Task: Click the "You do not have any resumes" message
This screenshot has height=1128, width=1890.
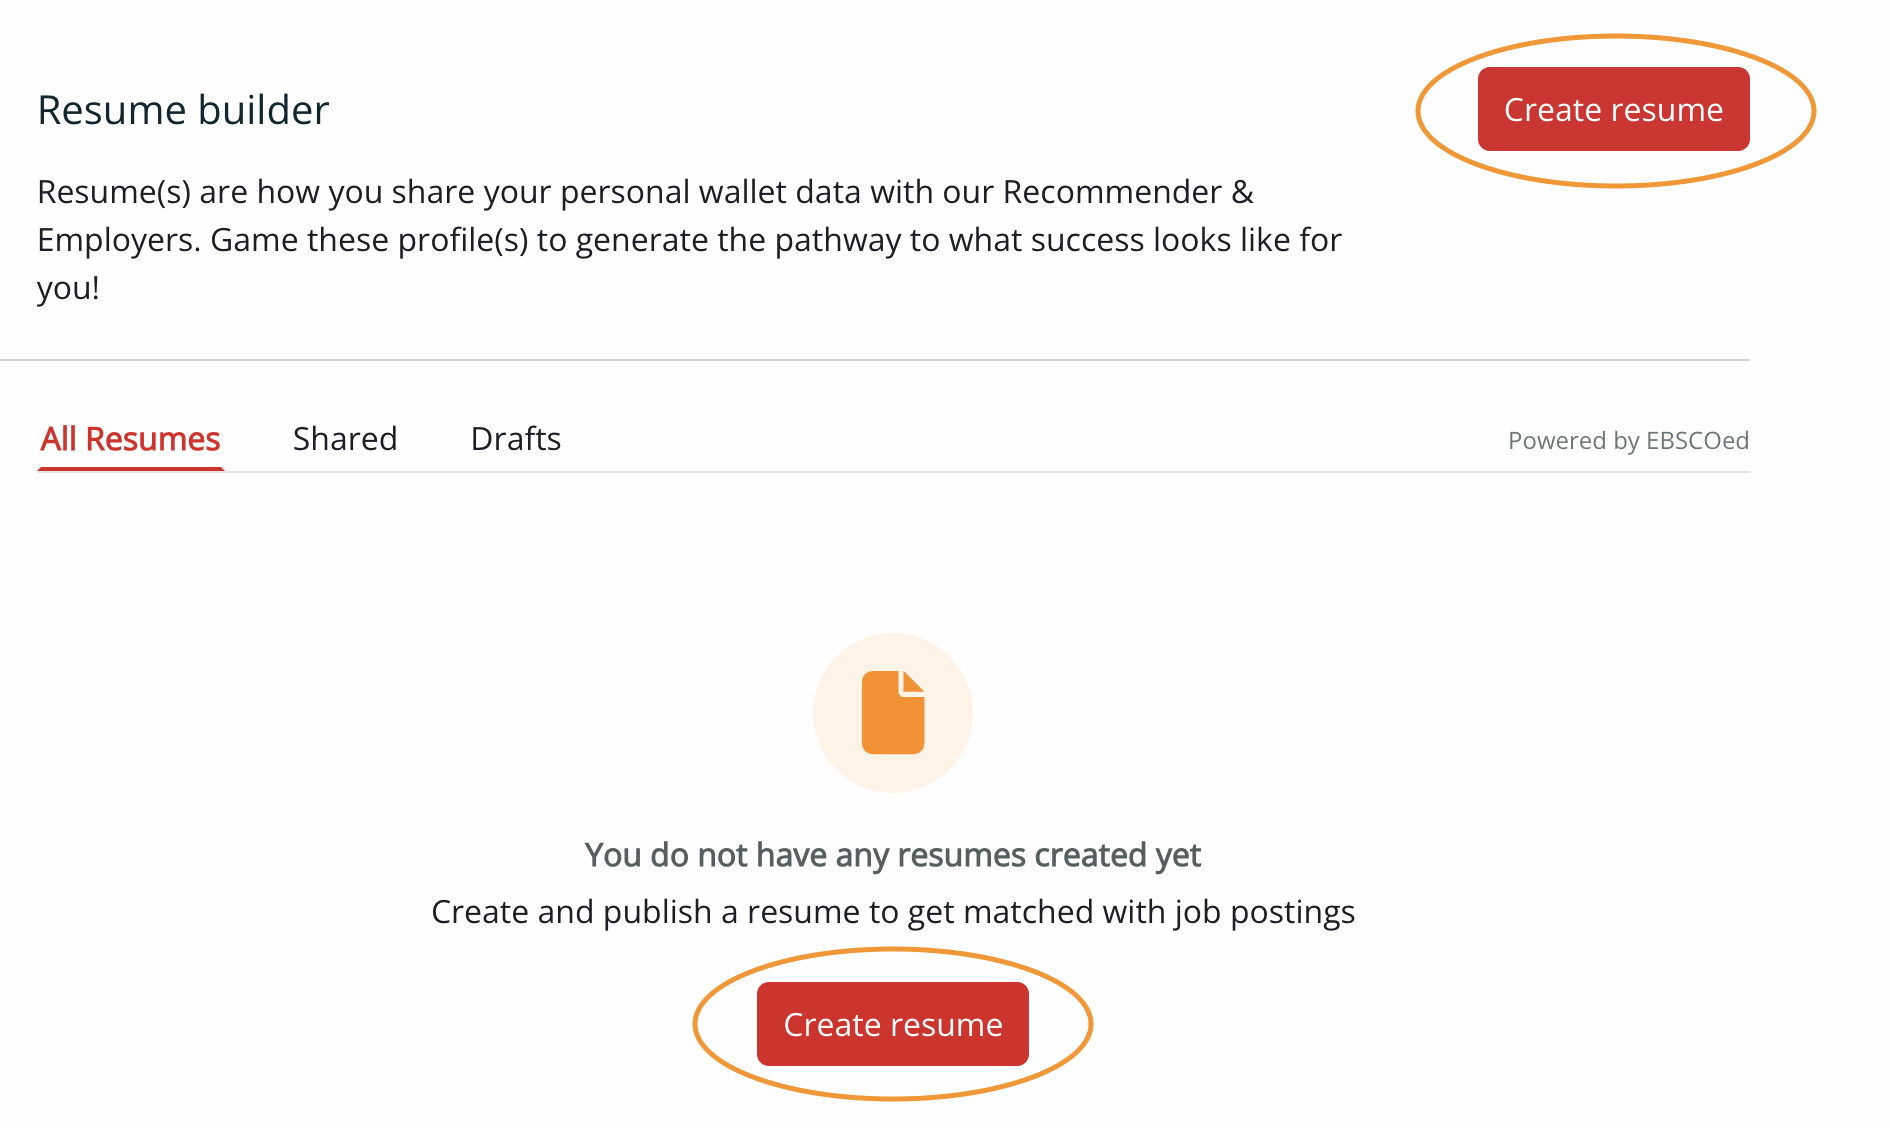Action: (x=892, y=855)
